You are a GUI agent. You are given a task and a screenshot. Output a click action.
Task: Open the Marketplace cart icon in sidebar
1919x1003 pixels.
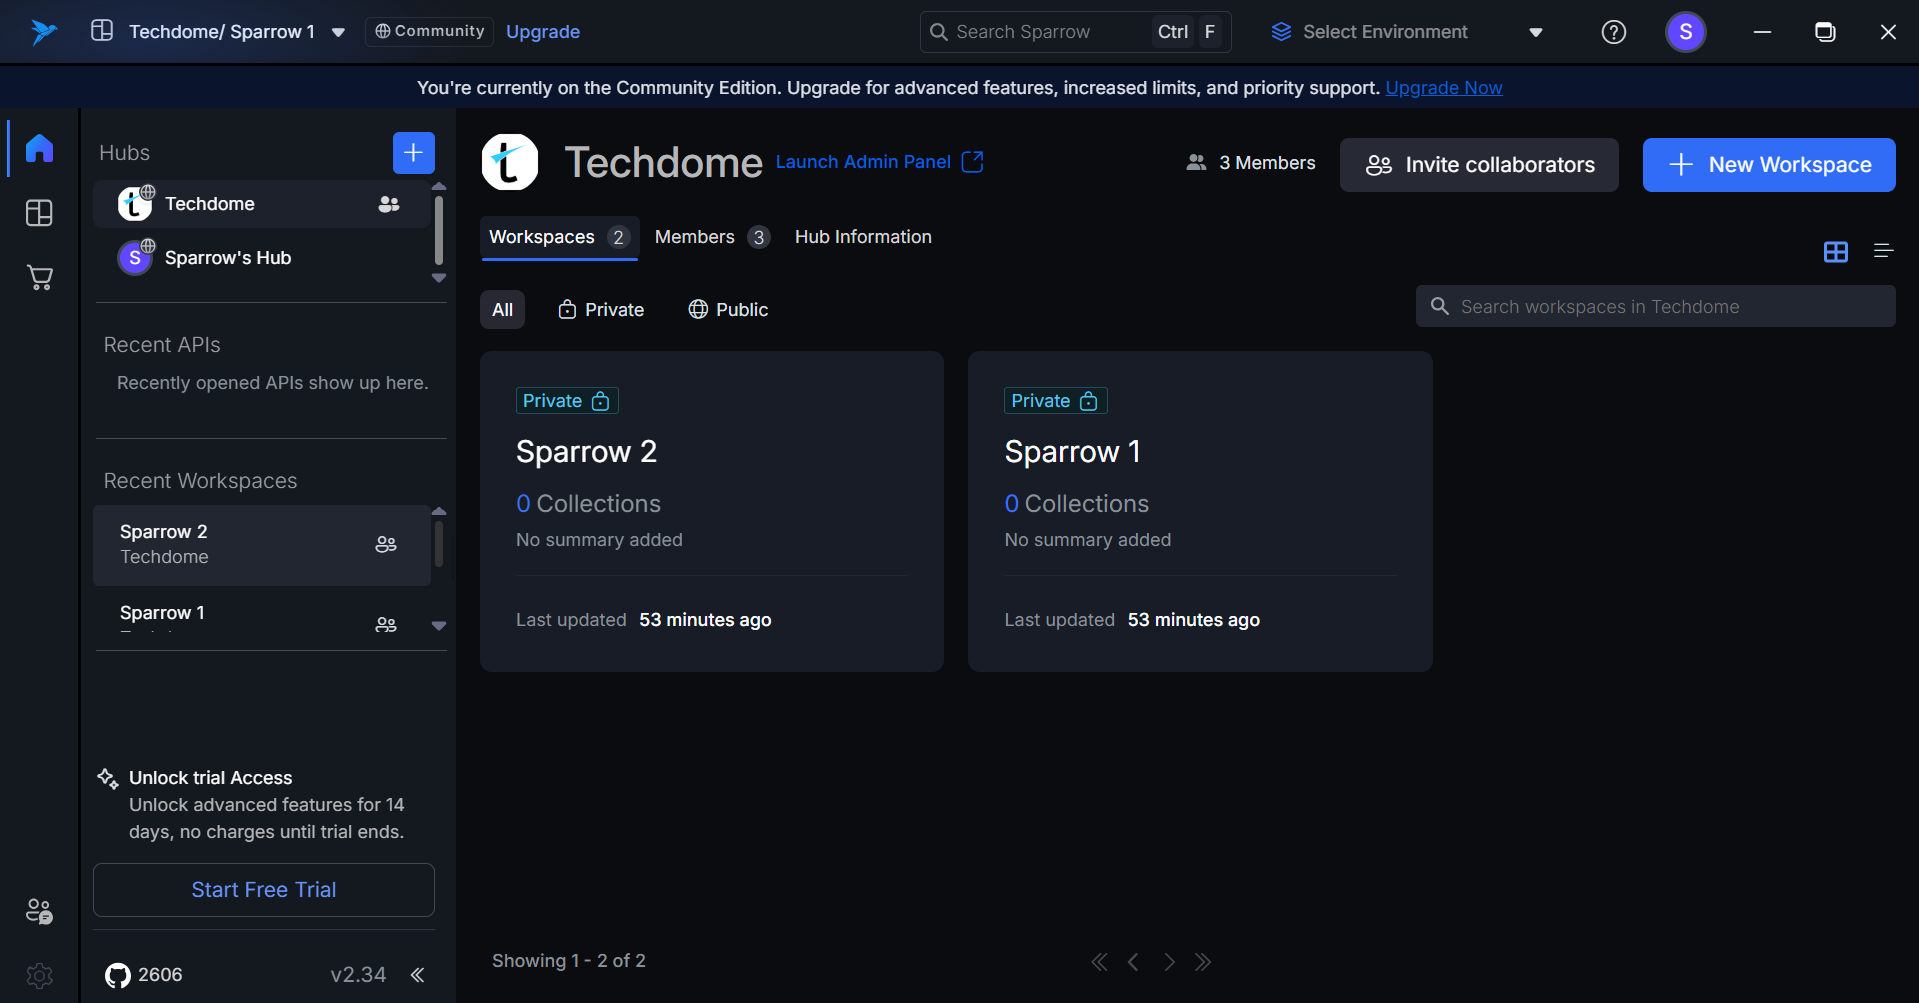[x=39, y=277]
